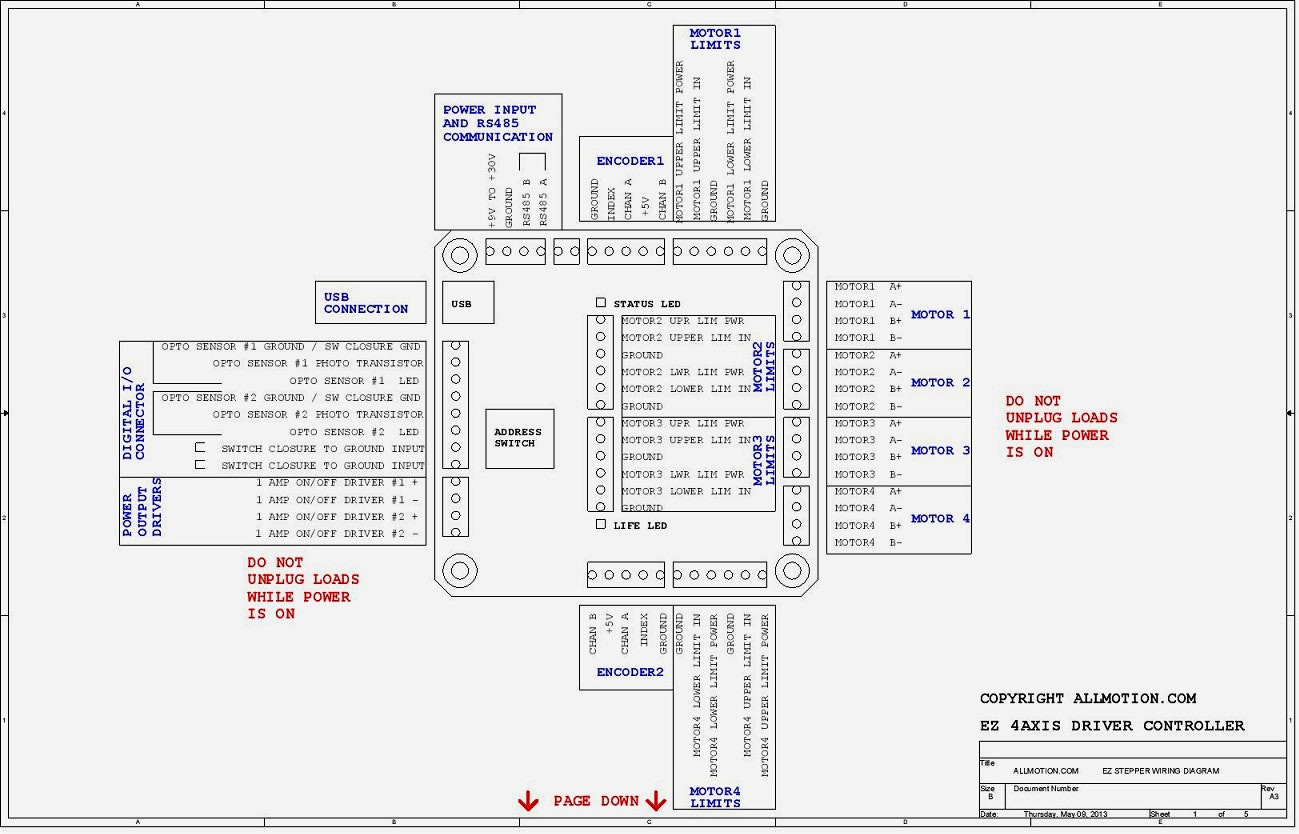
Task: Click OPTO SENSOR #2 GROUND / SW CLOSURE GND
Action: tap(291, 398)
